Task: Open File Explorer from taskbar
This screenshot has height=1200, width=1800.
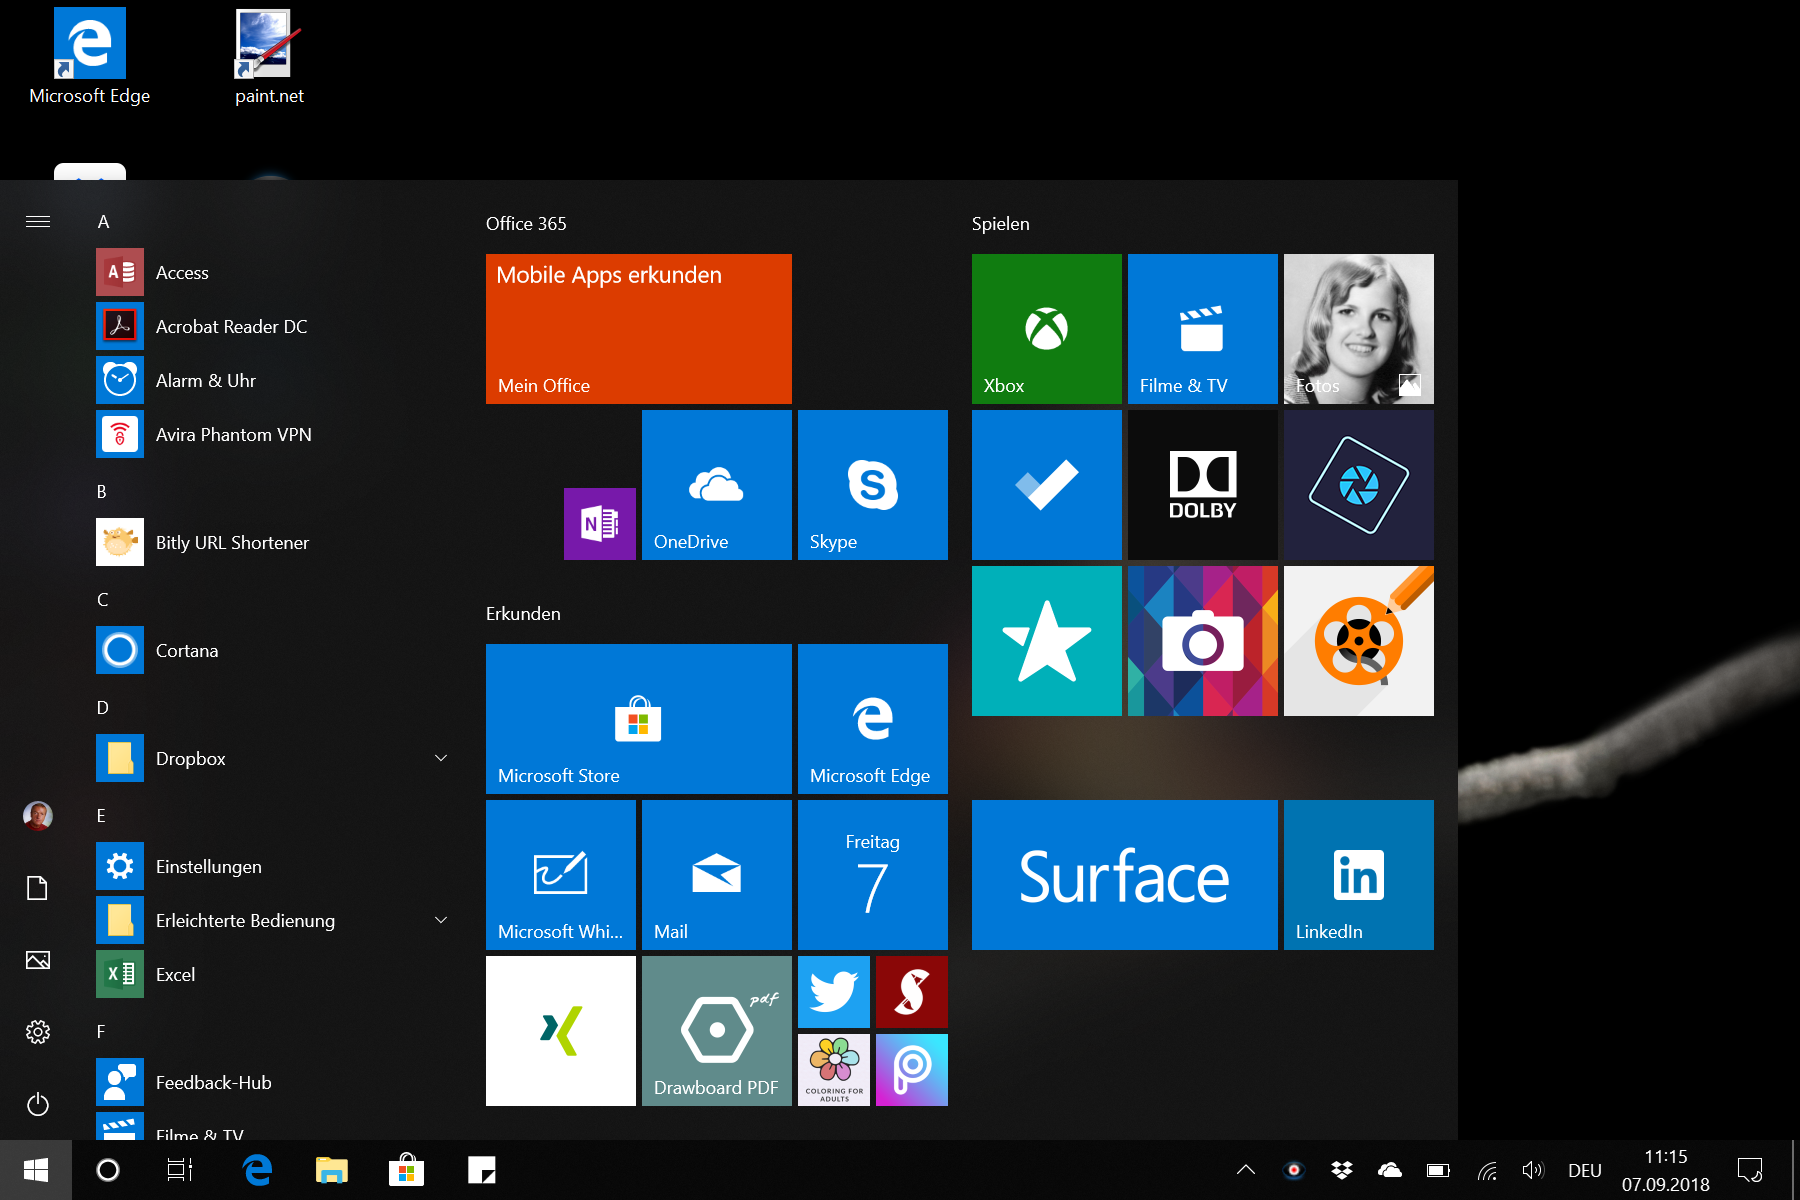Action: click(332, 1170)
